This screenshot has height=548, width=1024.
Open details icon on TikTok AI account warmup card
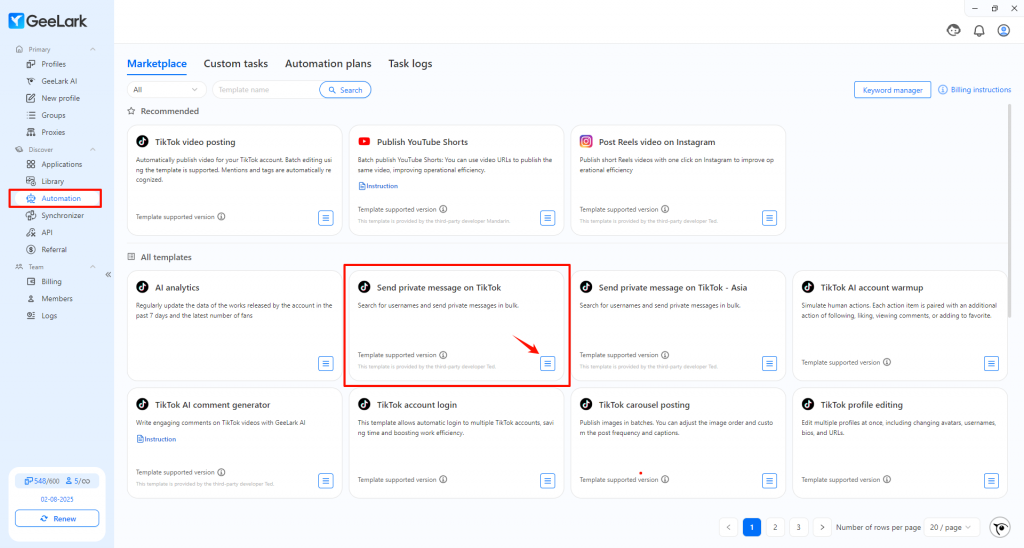tap(991, 364)
